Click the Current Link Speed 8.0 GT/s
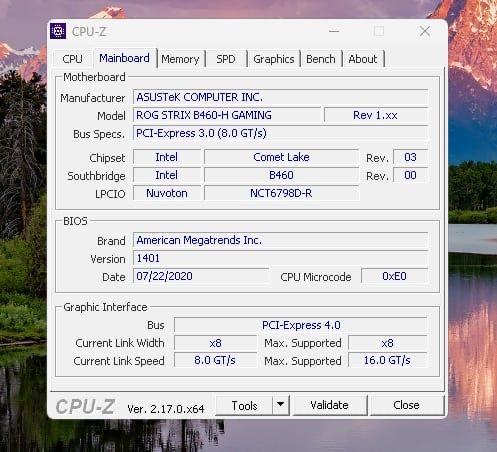Screen dimensions: 497x452 [215, 360]
